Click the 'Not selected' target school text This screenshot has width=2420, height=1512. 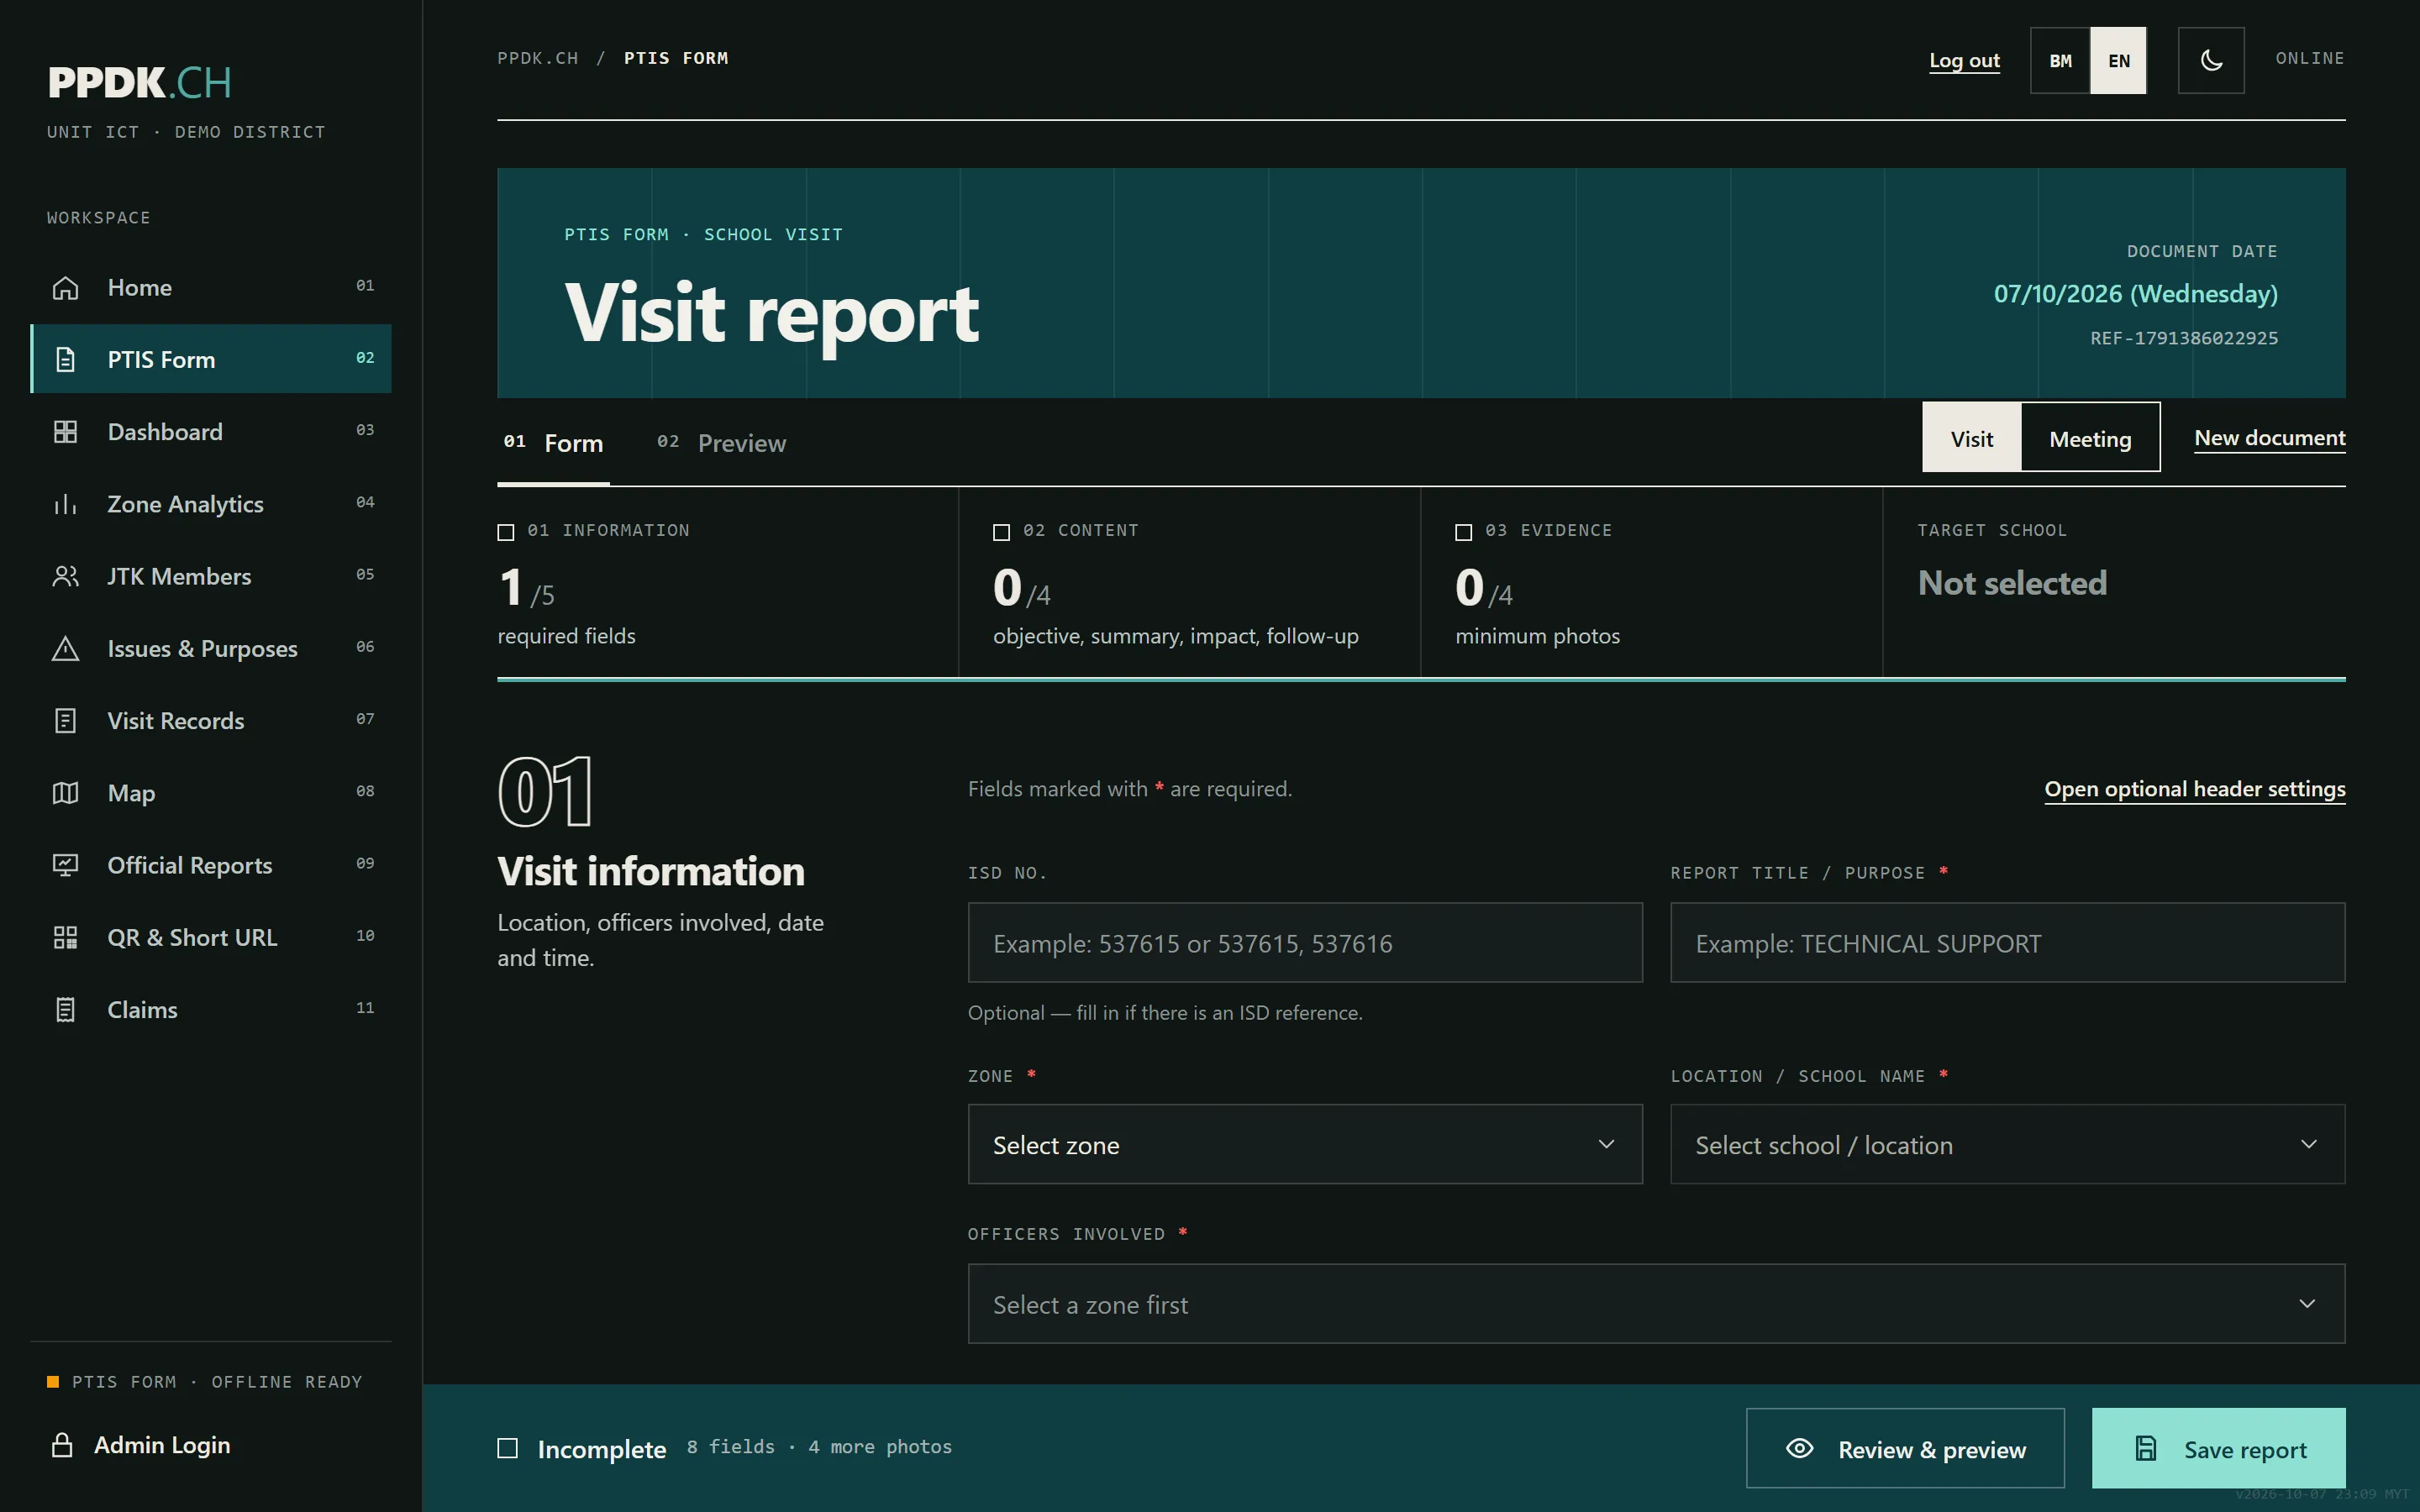click(2012, 583)
